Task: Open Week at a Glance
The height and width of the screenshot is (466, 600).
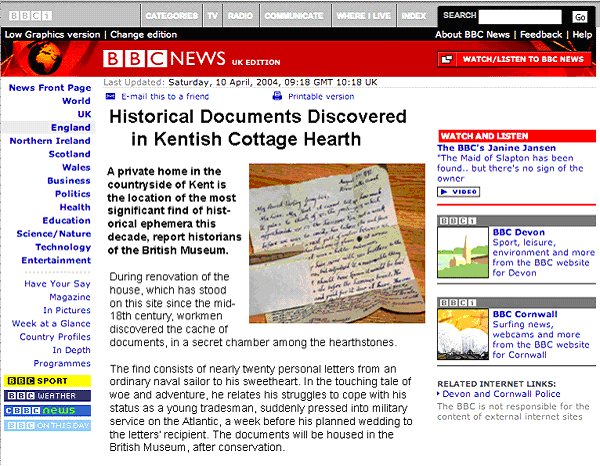Action: coord(51,324)
